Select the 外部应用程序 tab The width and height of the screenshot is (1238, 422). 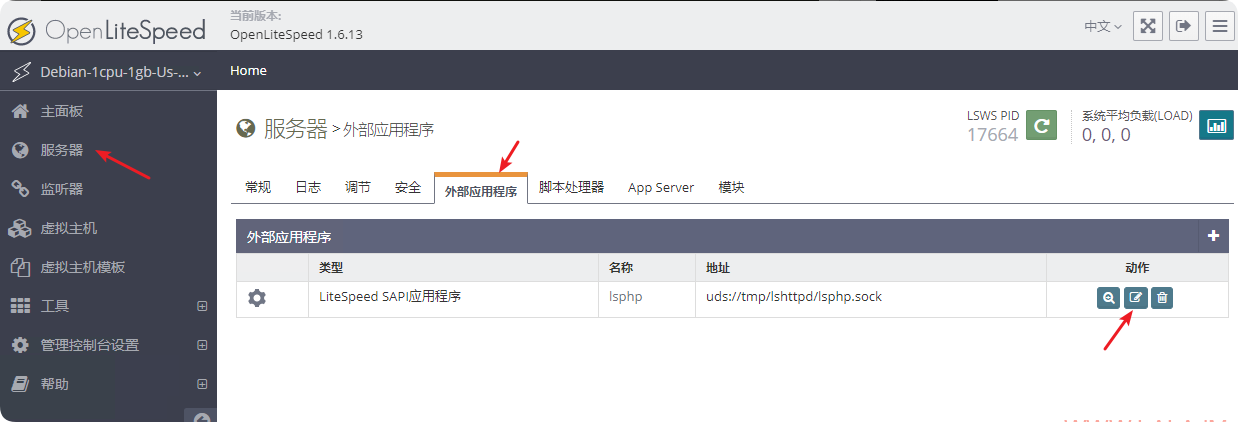481,189
